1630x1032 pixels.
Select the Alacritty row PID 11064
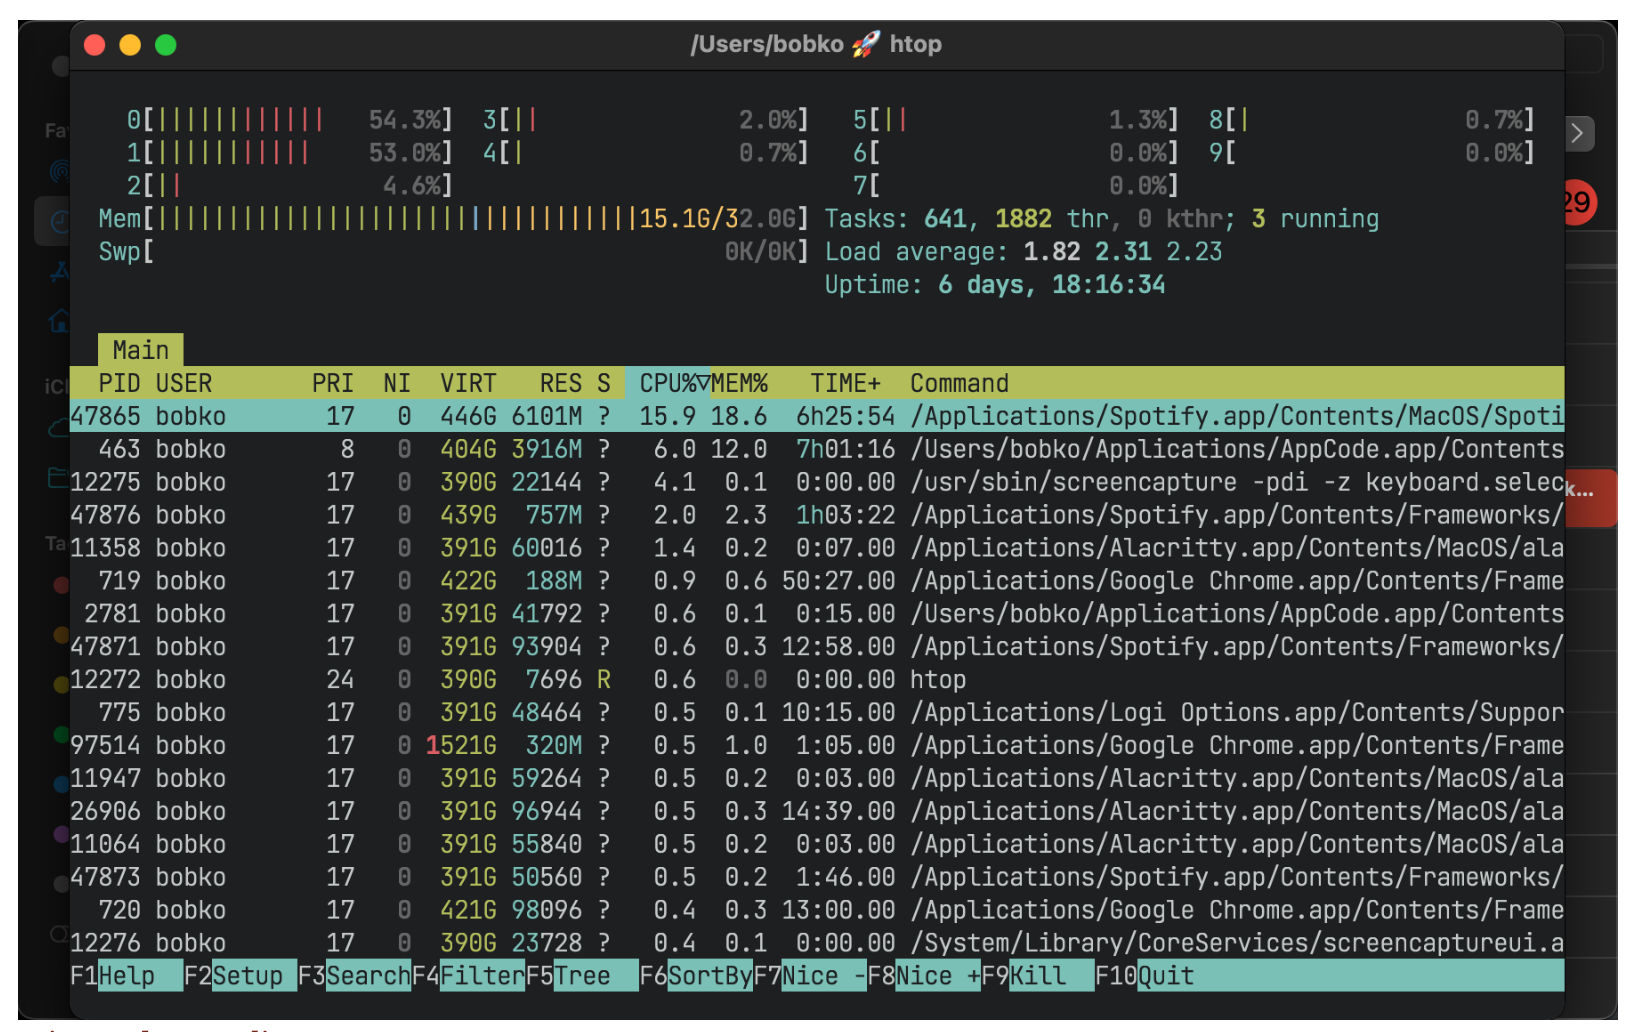817,844
